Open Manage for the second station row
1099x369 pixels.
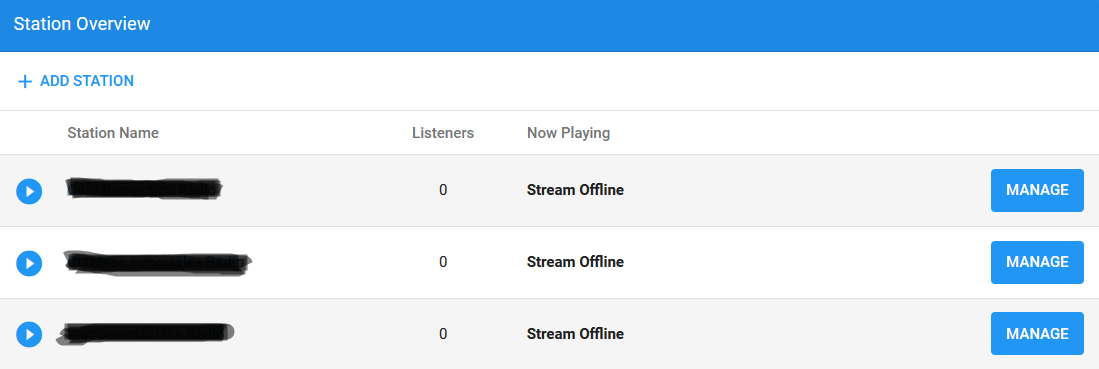pos(1037,262)
